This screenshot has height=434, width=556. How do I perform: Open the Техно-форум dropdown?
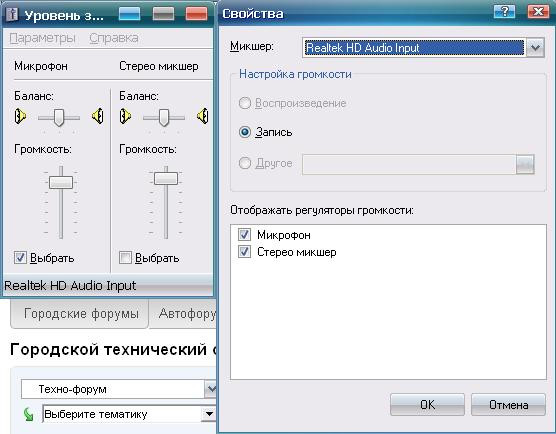click(x=211, y=389)
